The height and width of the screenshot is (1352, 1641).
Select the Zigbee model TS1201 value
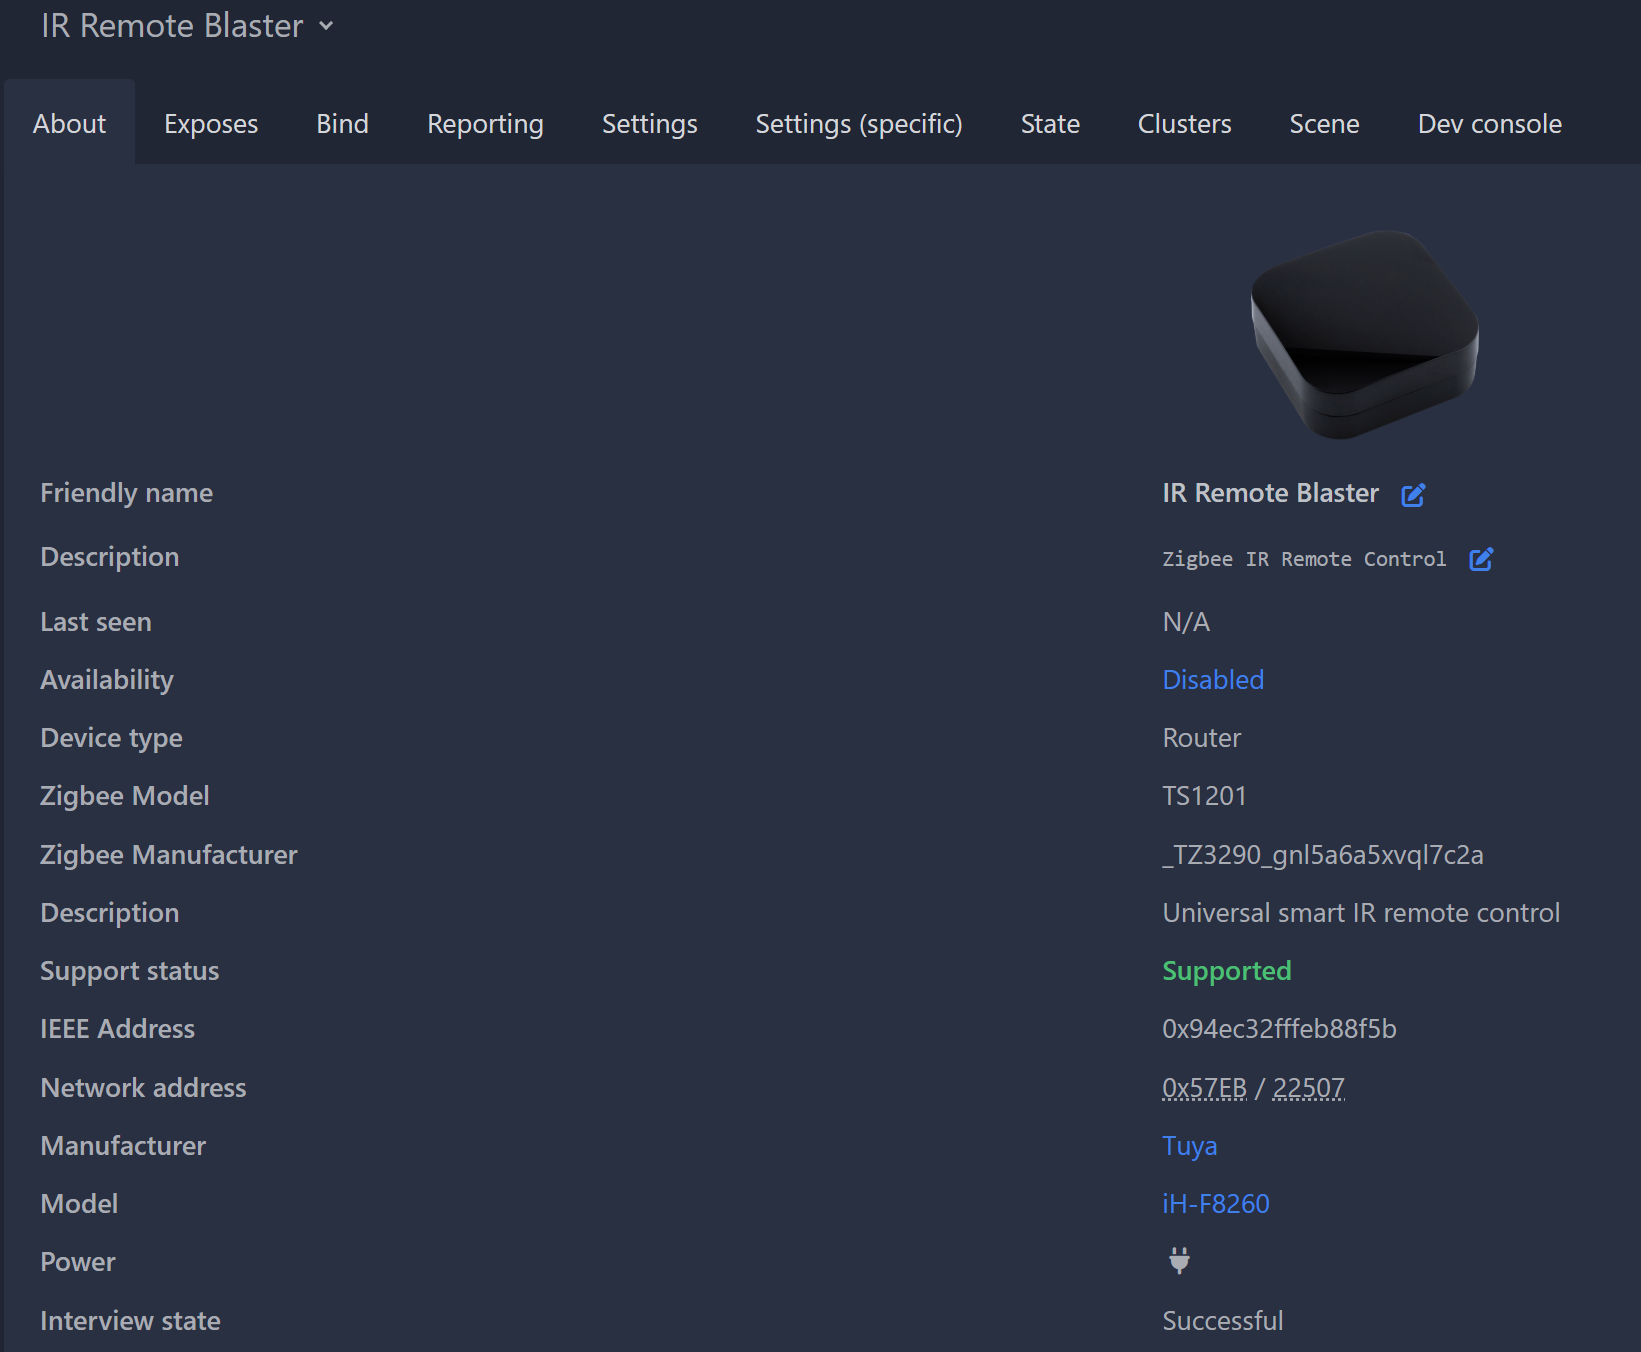click(x=1204, y=796)
